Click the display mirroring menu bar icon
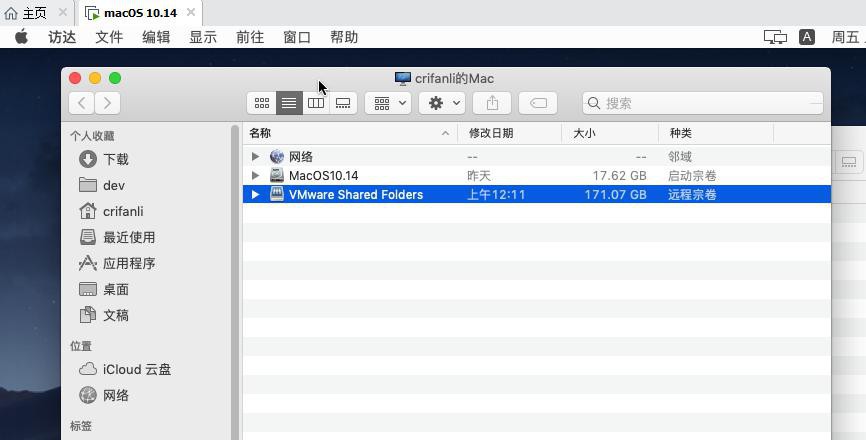 (x=775, y=37)
